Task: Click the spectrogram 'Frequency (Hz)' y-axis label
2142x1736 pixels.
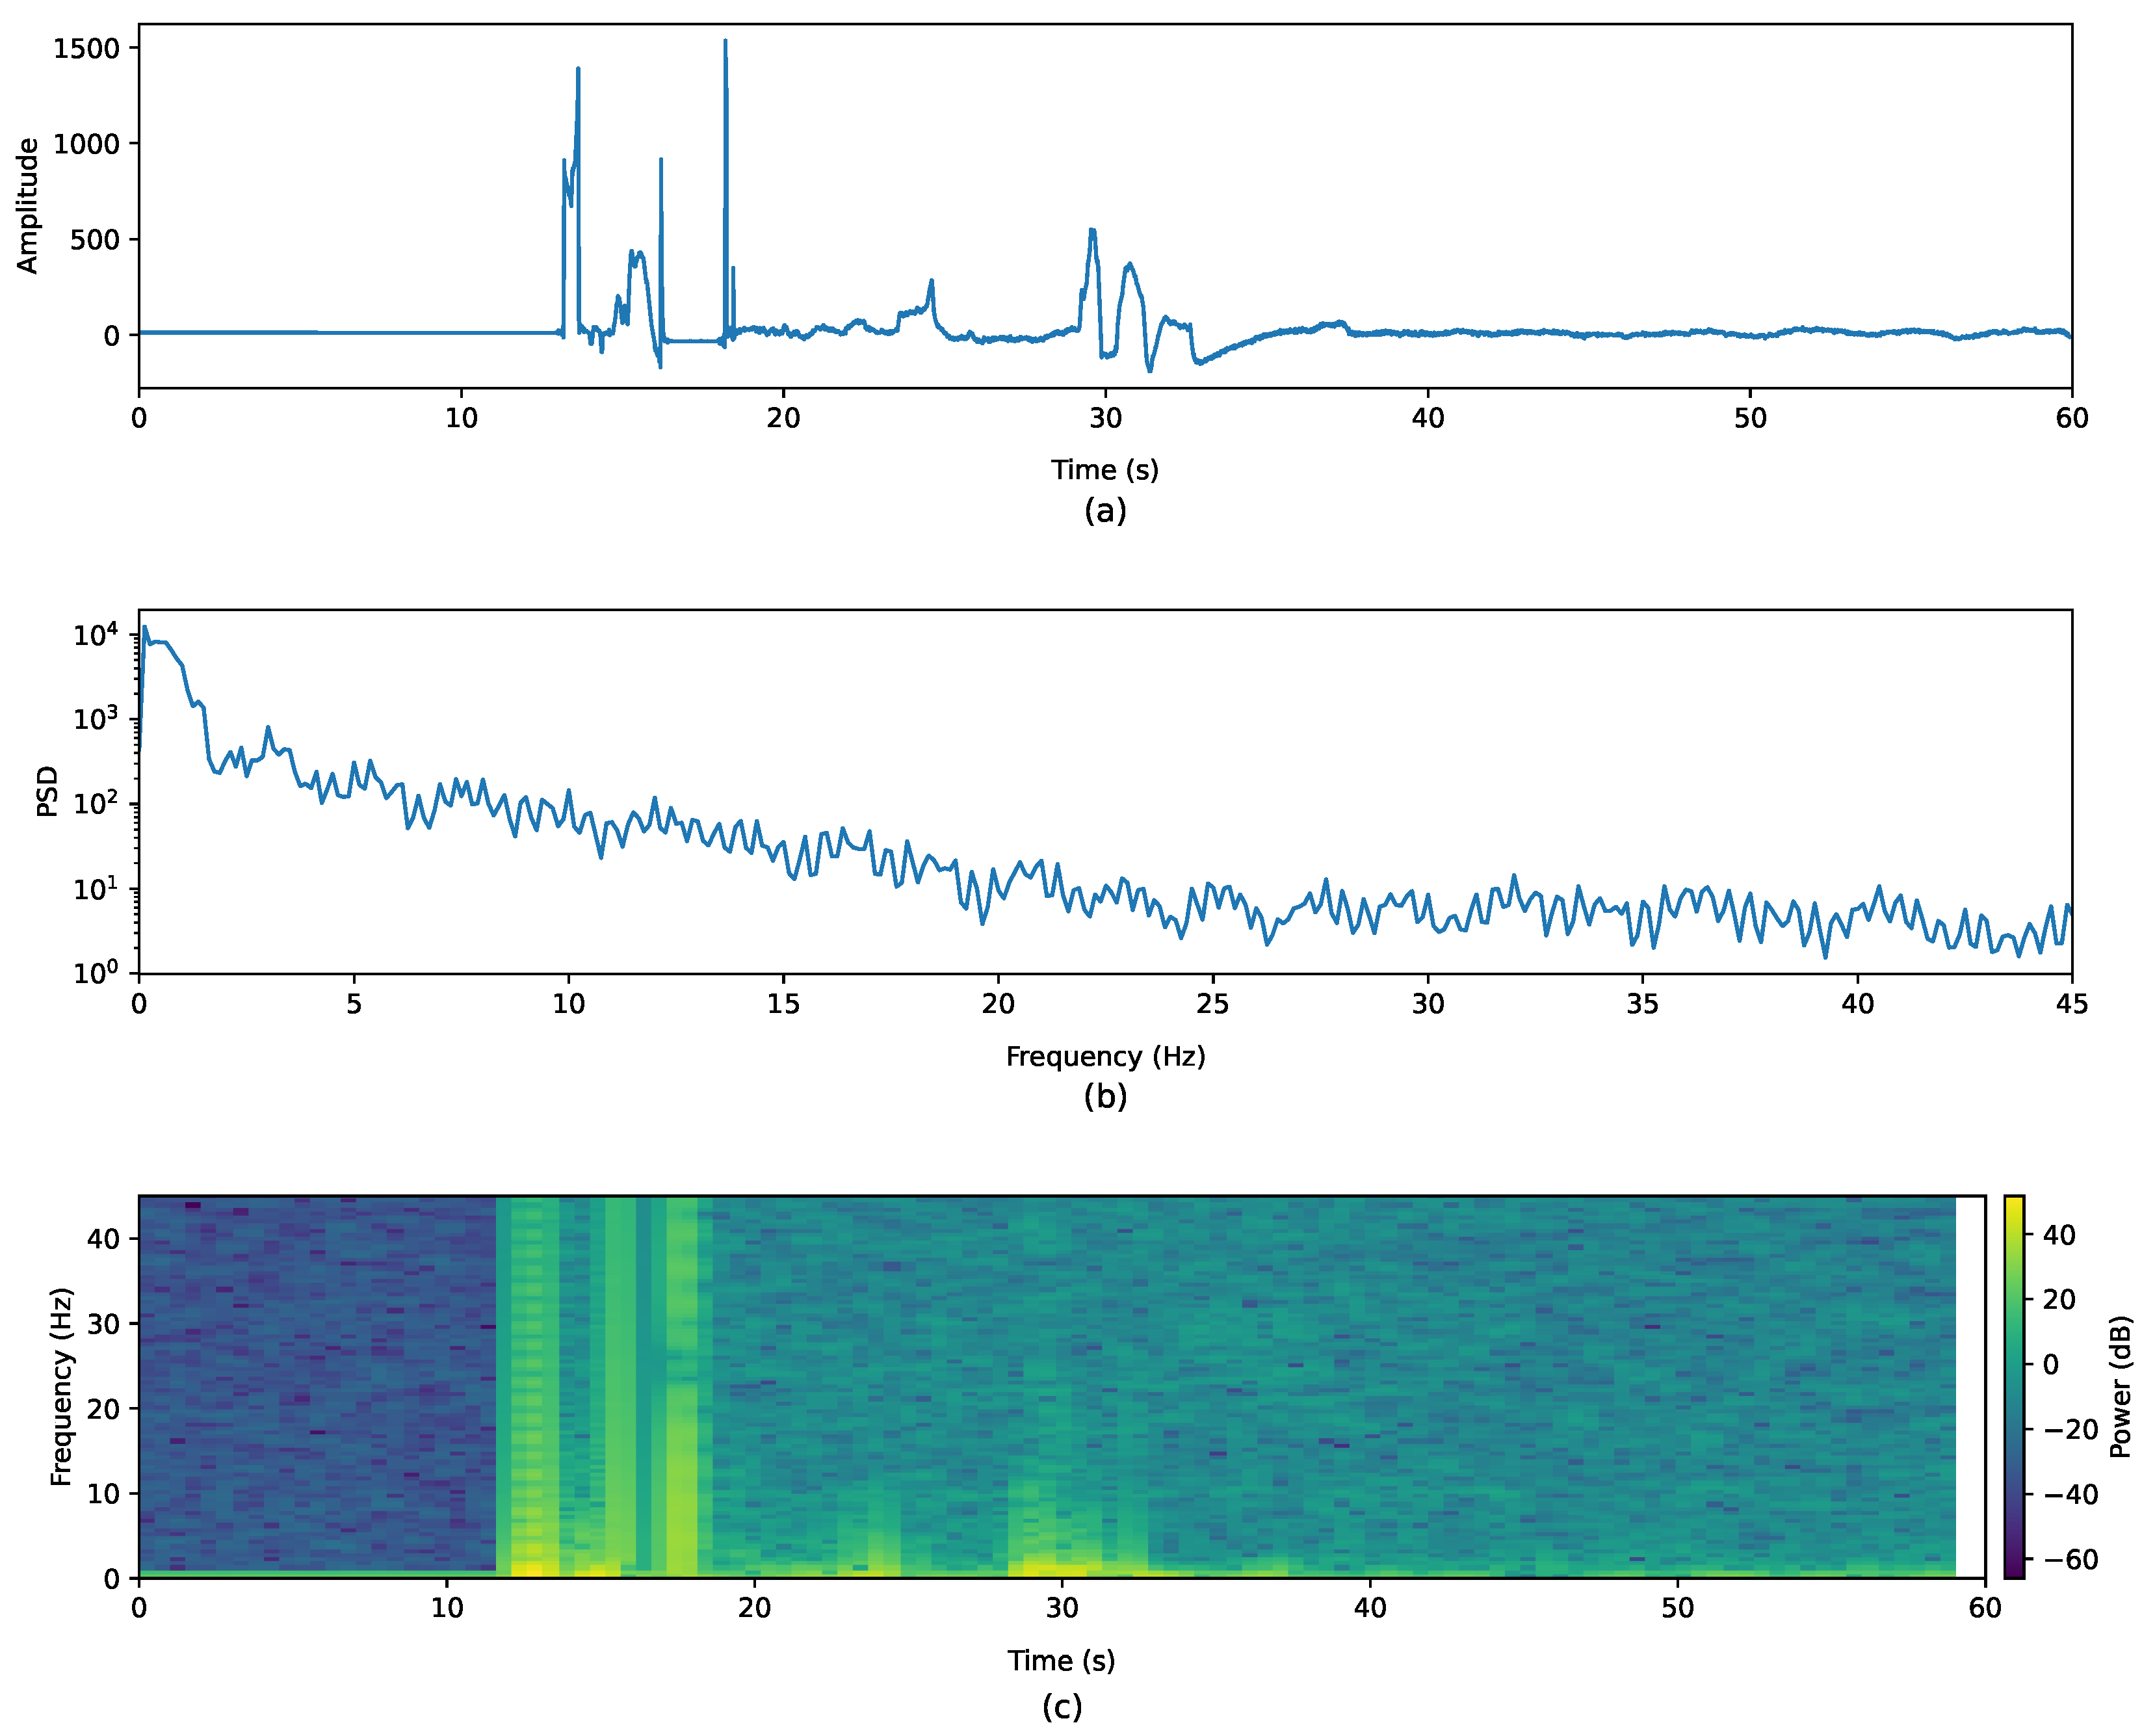Action: [61, 1387]
